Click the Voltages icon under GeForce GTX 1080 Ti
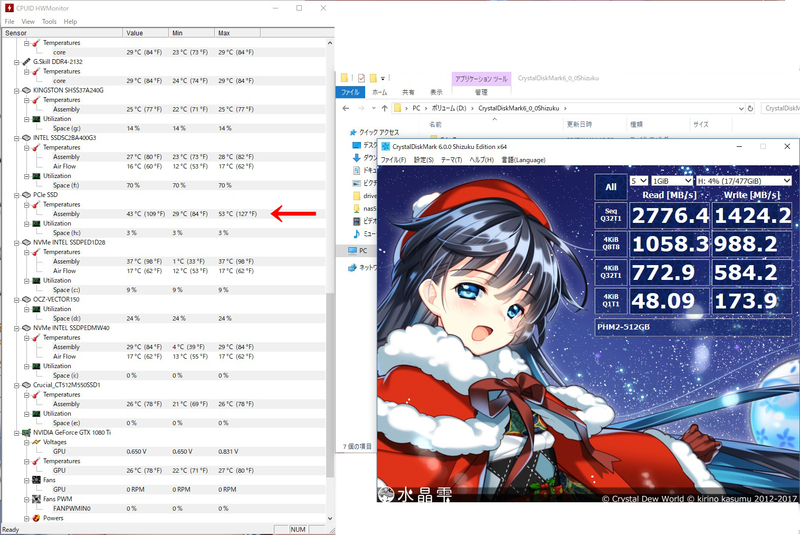 click(36, 442)
